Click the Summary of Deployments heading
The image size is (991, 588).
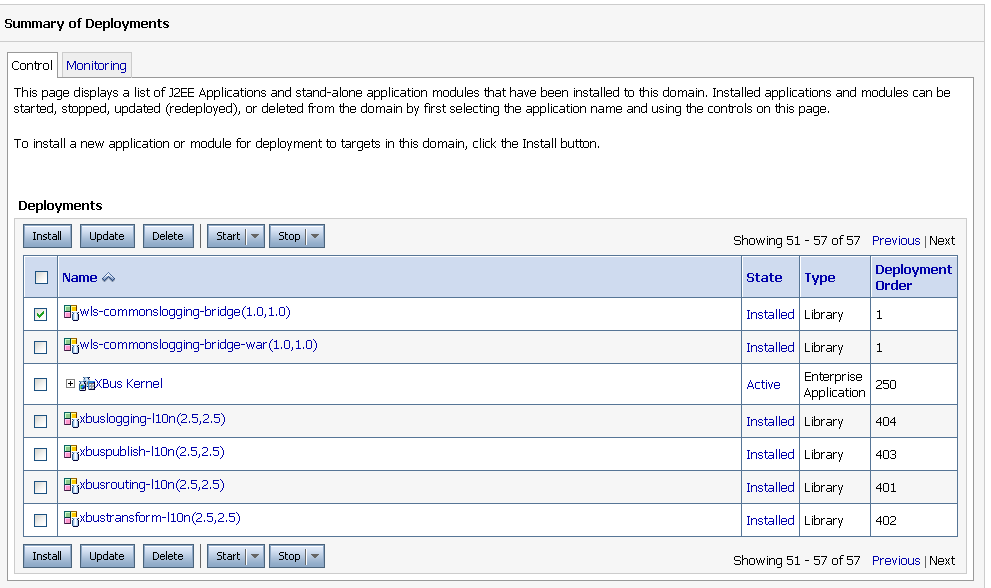[87, 23]
